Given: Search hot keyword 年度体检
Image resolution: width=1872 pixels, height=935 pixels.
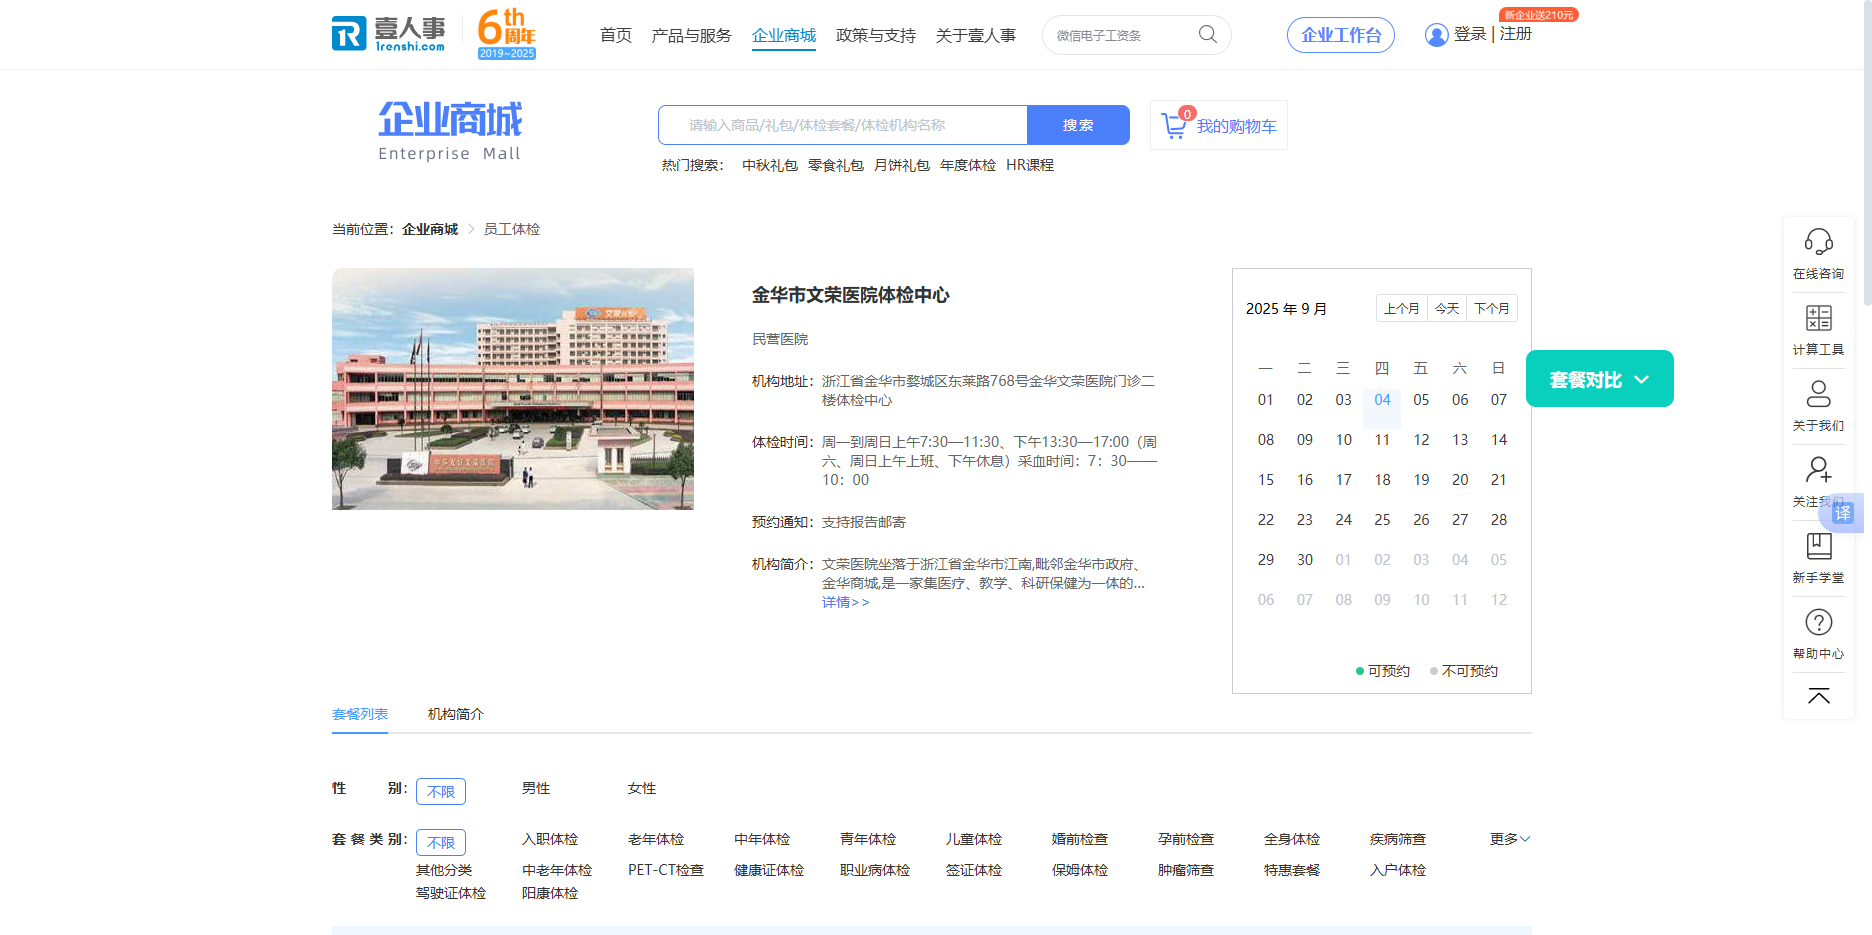Looking at the screenshot, I should [x=968, y=165].
